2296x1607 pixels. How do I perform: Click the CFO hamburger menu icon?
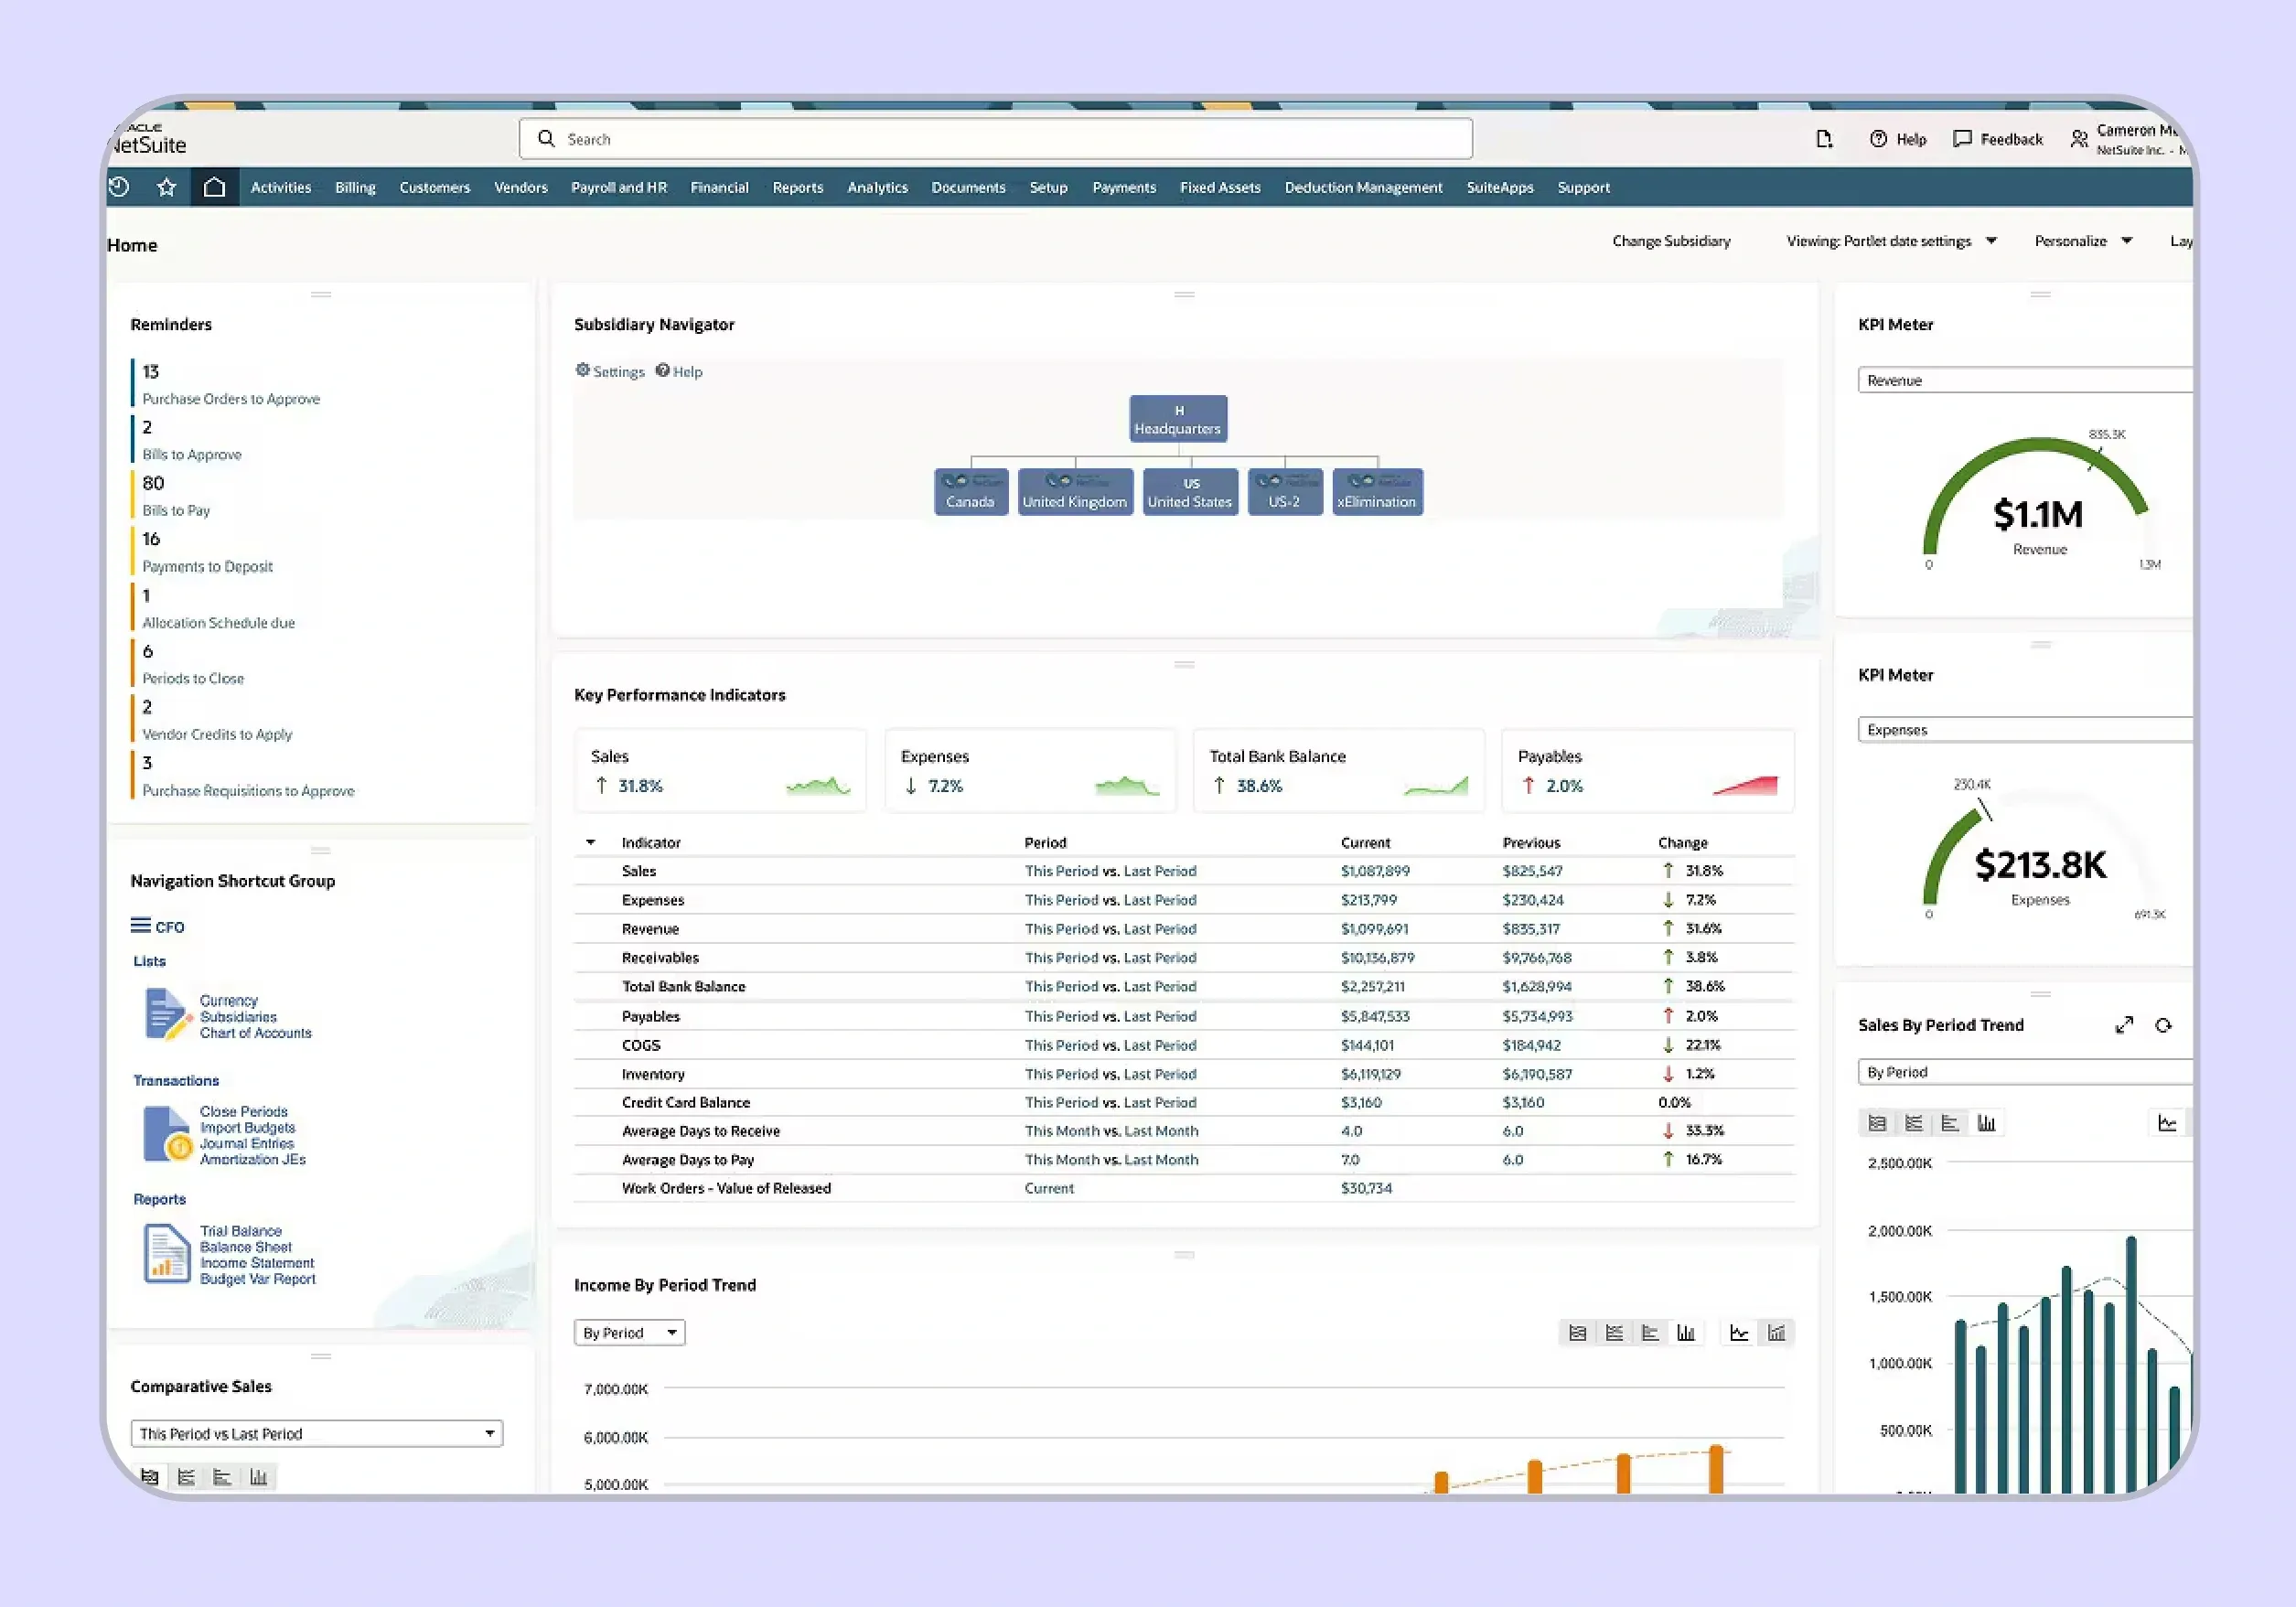pos(141,926)
